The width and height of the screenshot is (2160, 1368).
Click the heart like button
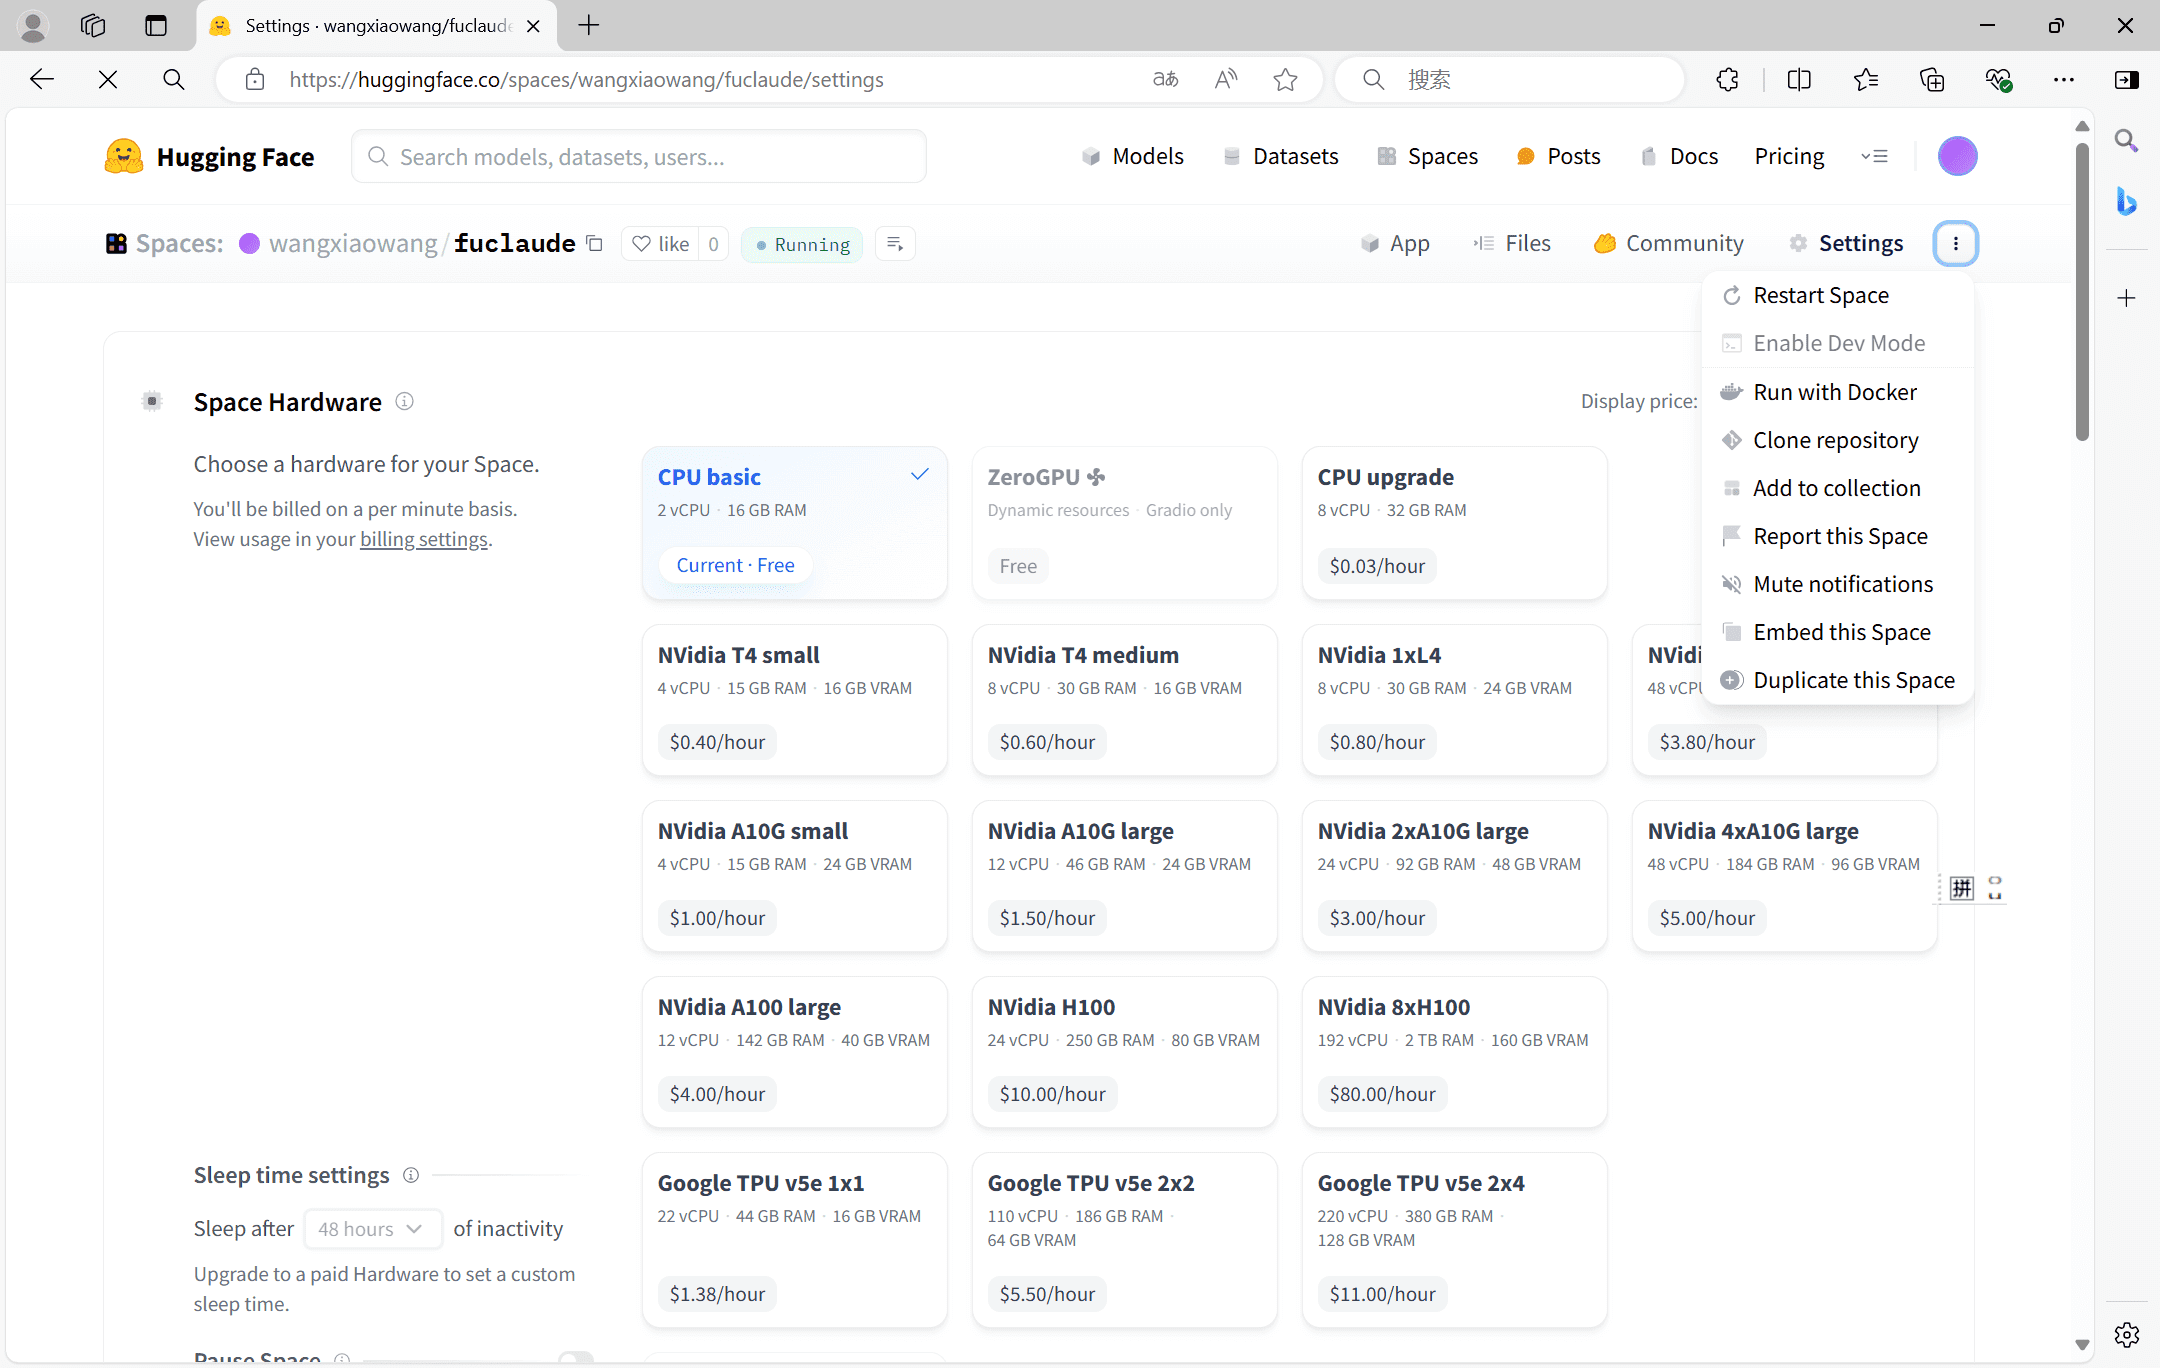pos(661,244)
